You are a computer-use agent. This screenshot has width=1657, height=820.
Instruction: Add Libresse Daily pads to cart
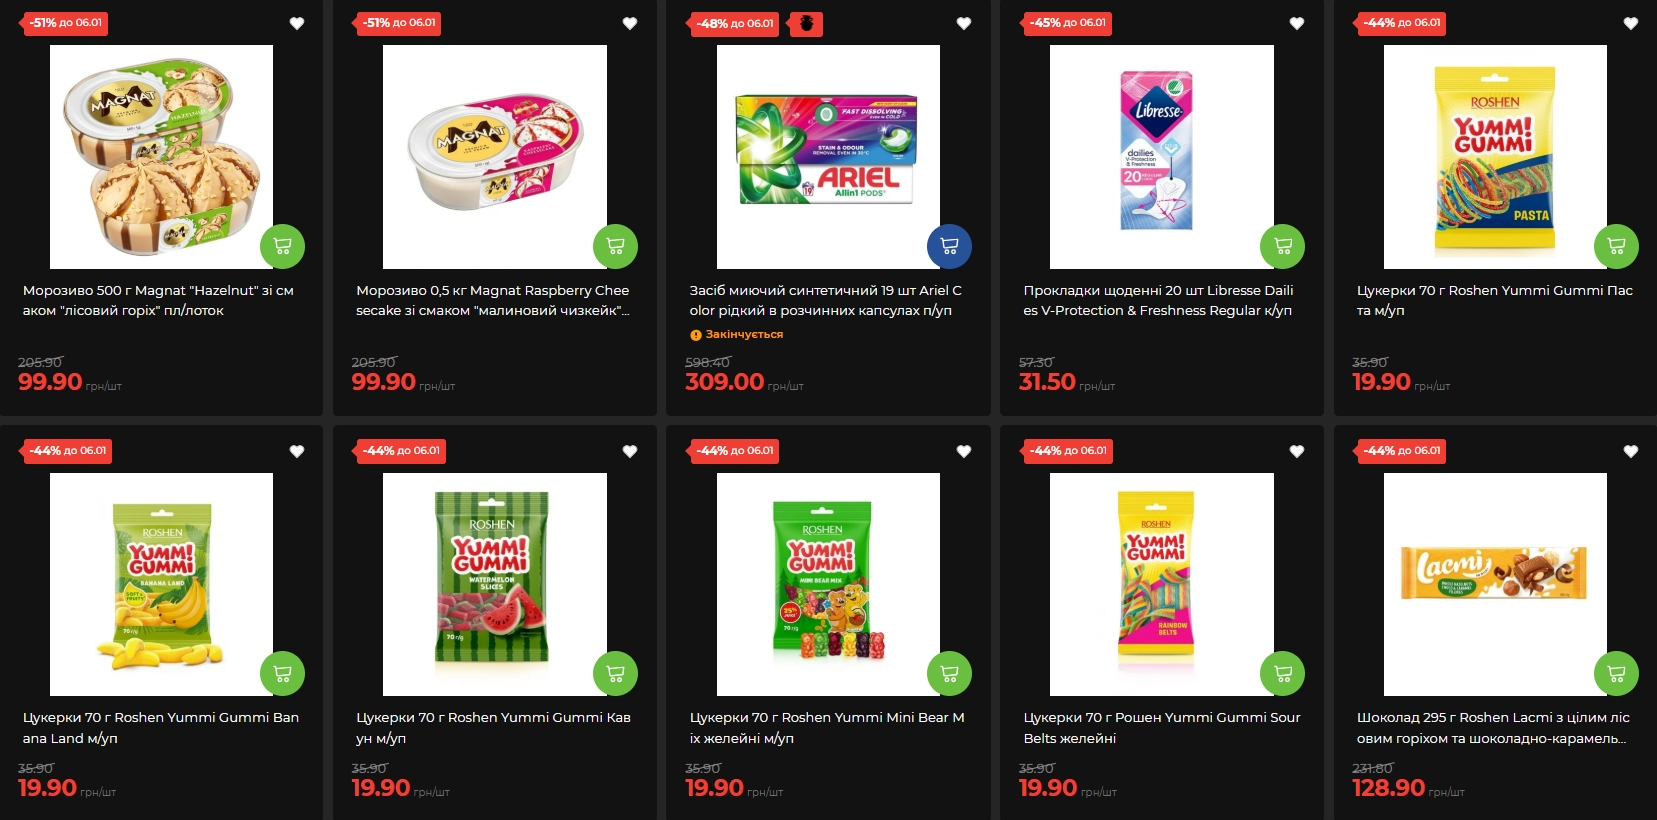coord(1283,246)
